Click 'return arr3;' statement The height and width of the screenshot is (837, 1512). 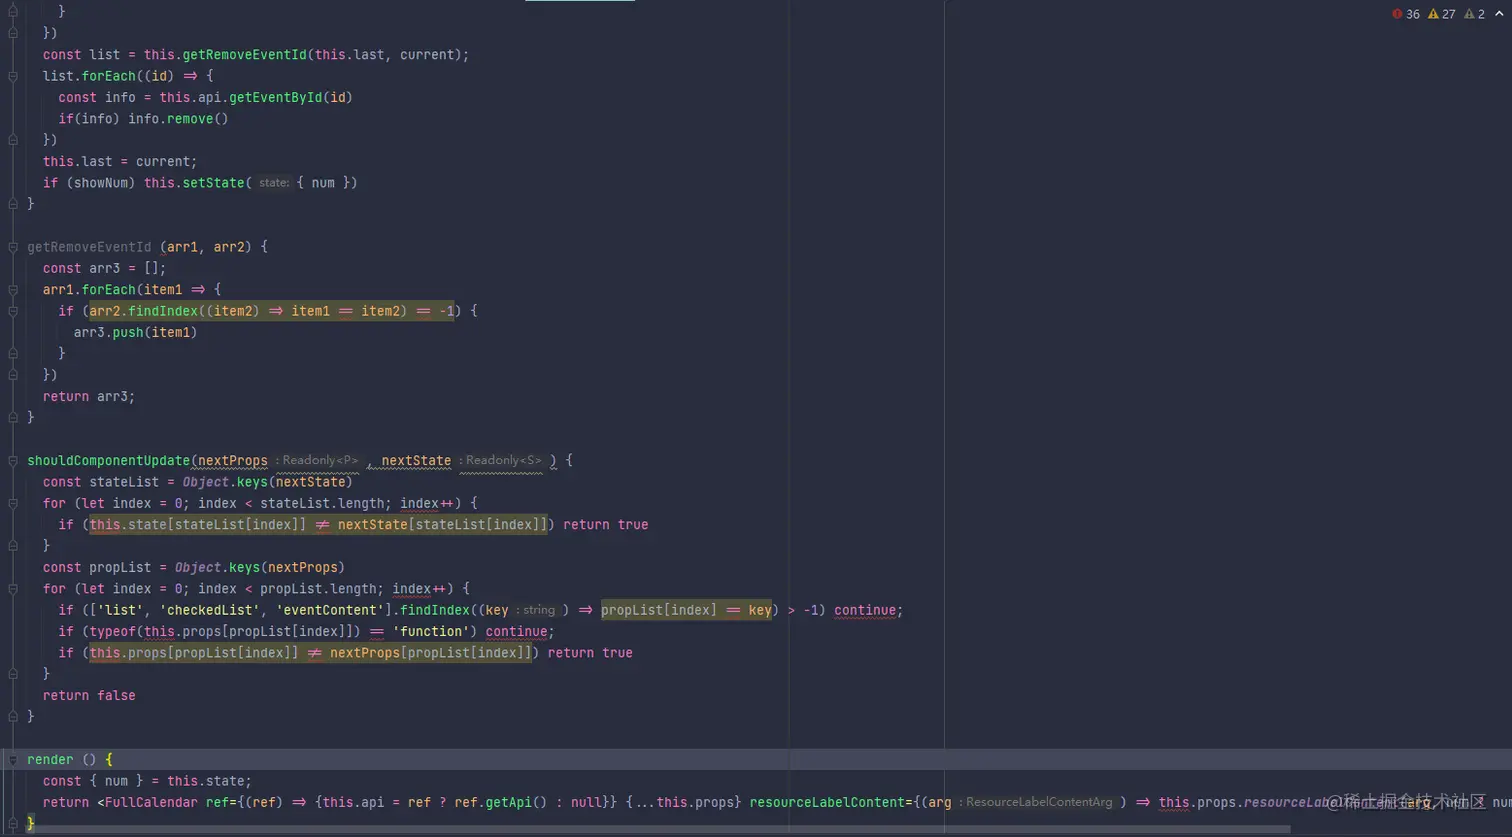tap(89, 396)
